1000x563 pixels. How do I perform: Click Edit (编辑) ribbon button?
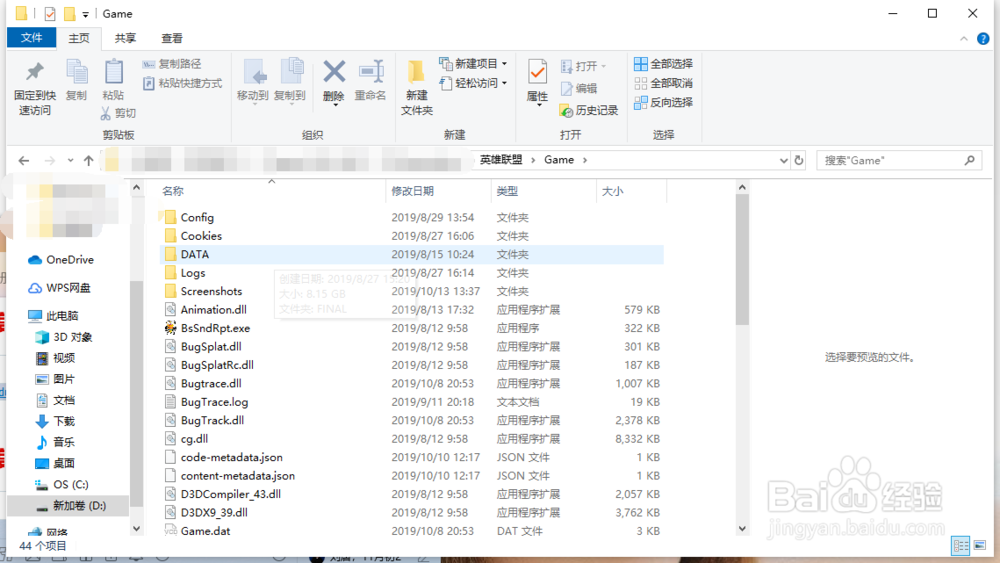coord(579,88)
